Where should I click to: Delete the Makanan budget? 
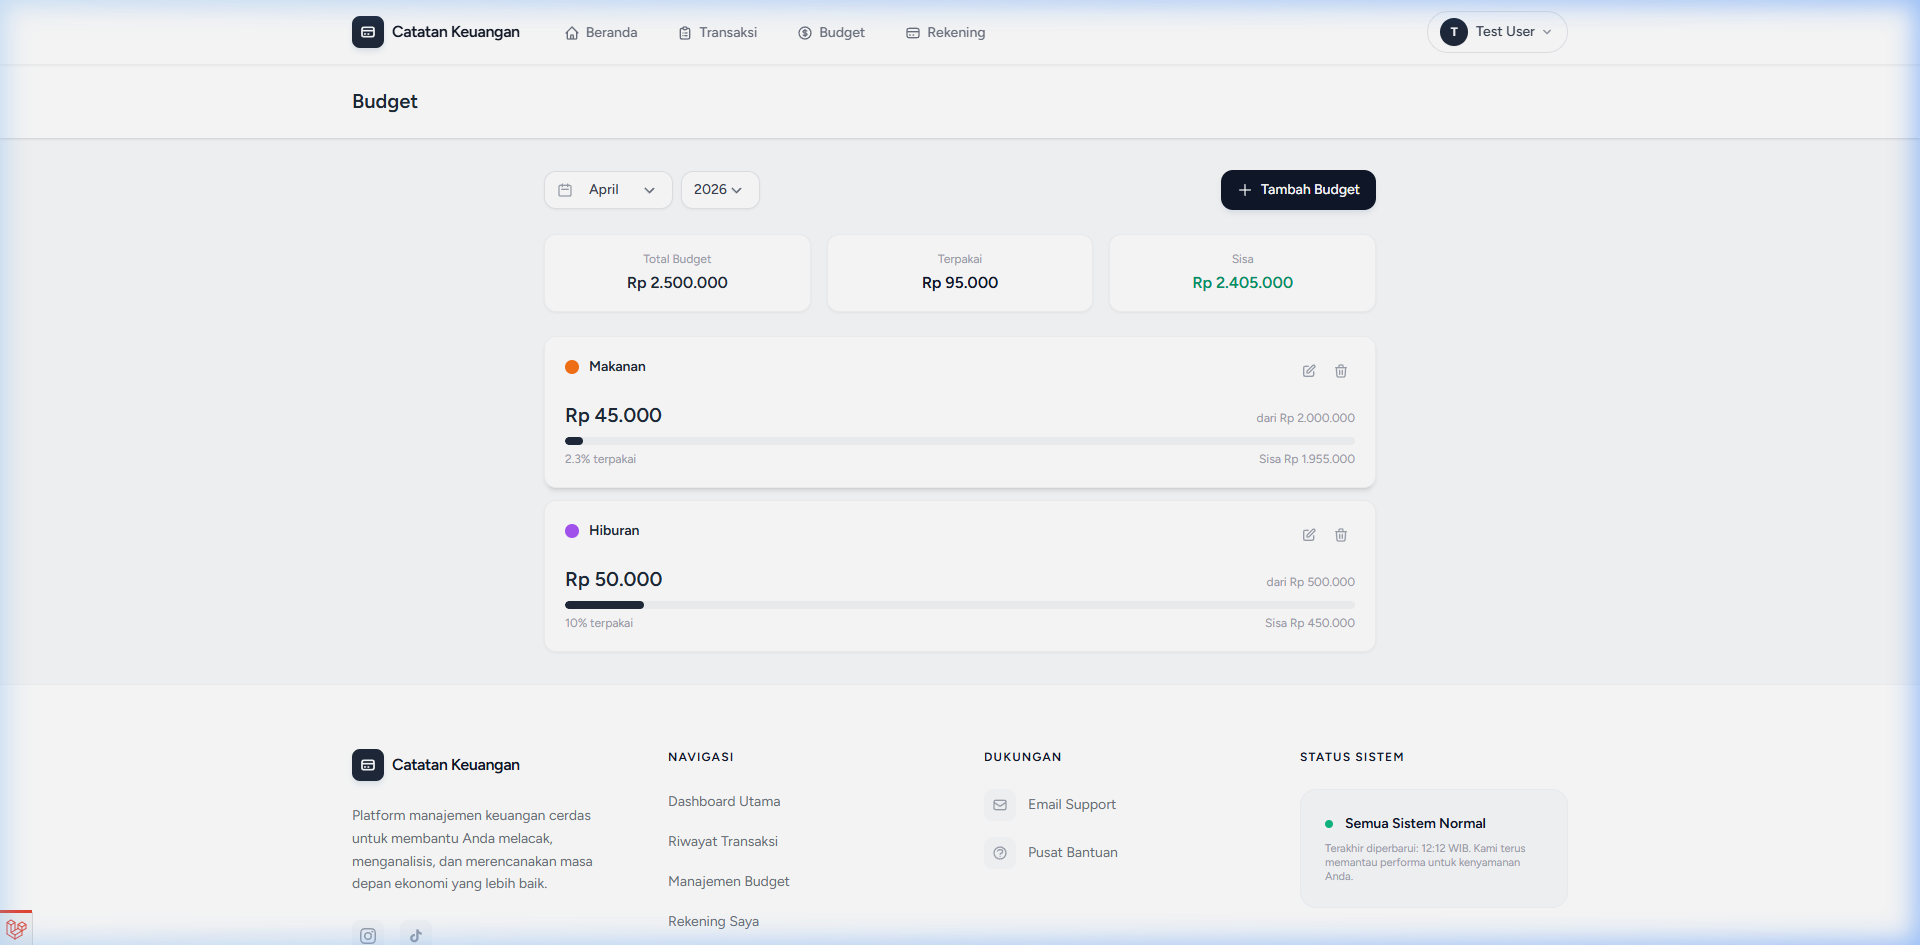tap(1341, 371)
